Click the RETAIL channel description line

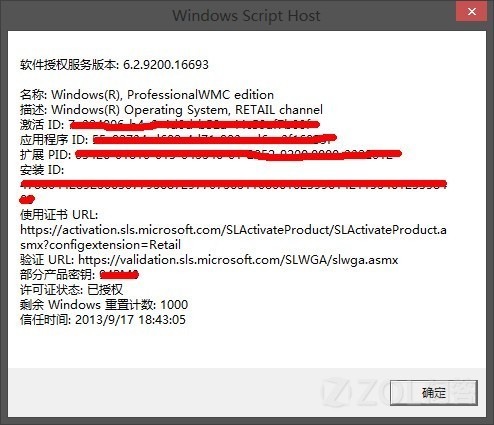click(x=171, y=110)
